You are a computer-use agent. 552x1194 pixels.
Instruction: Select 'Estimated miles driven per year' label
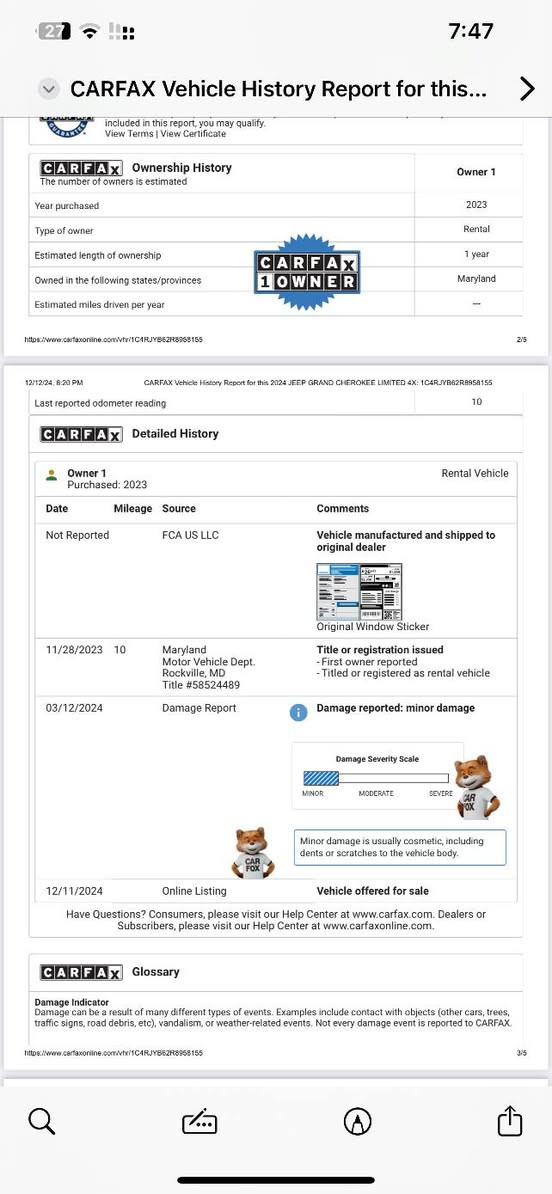(99, 305)
